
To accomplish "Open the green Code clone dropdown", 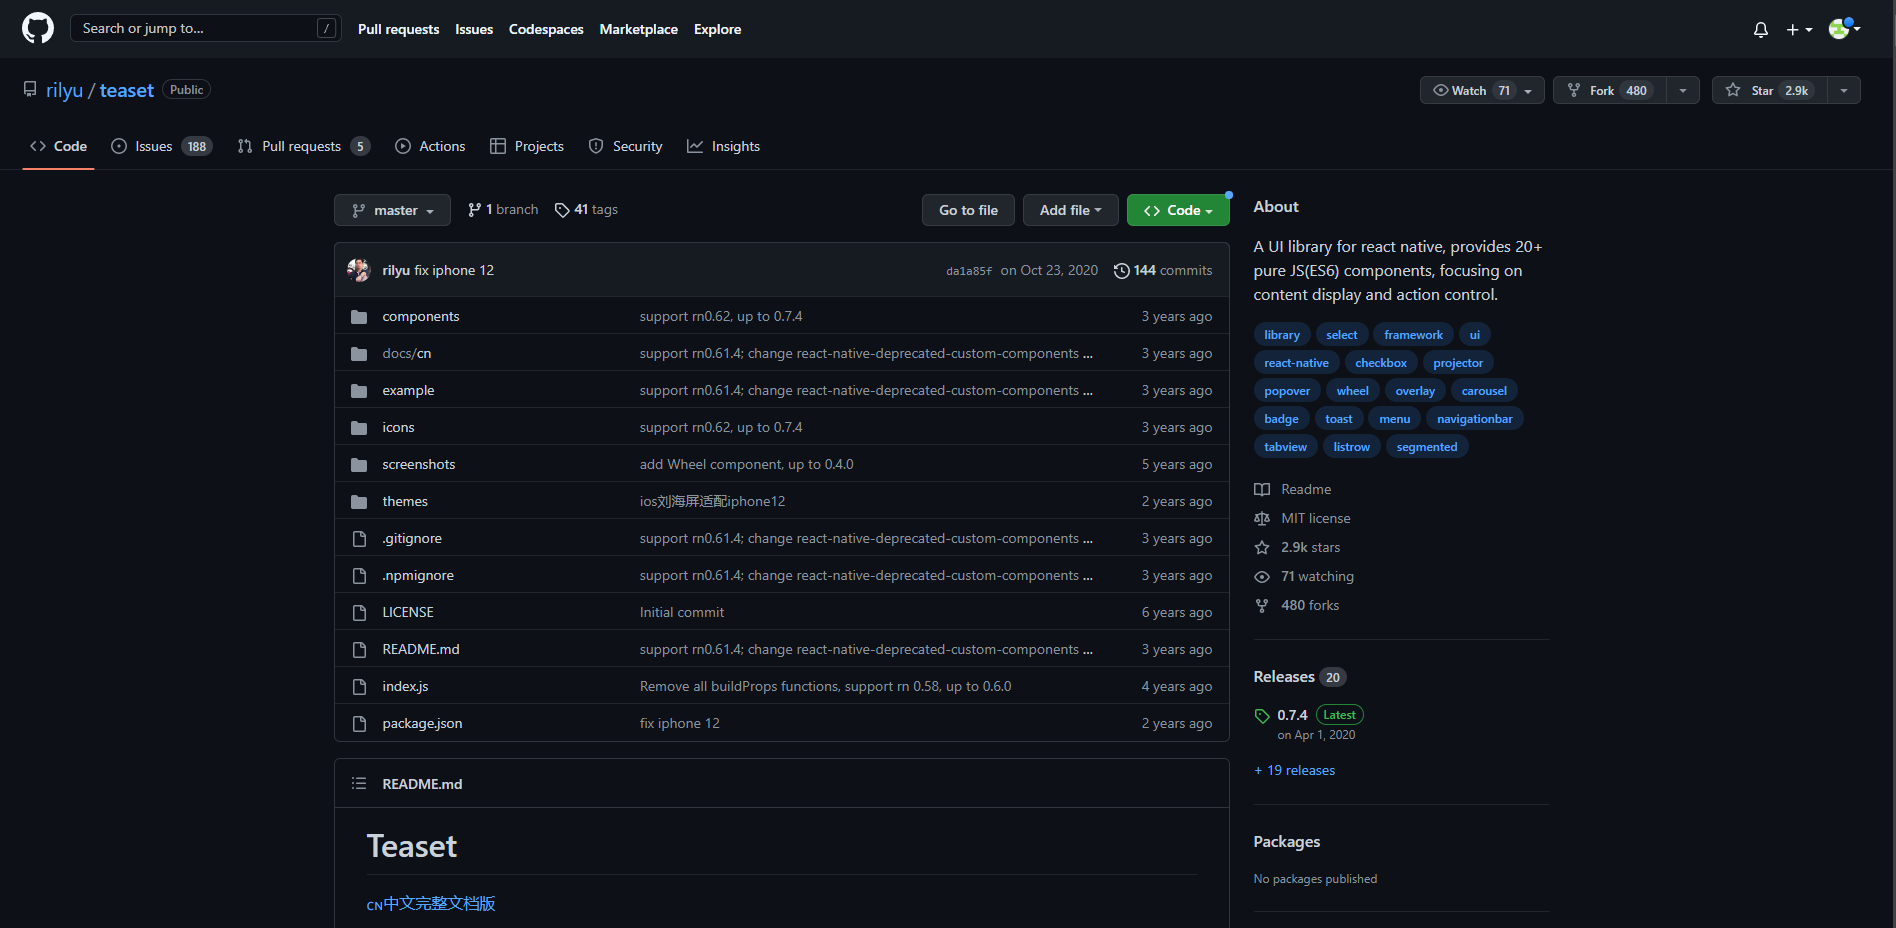I will click(1178, 210).
